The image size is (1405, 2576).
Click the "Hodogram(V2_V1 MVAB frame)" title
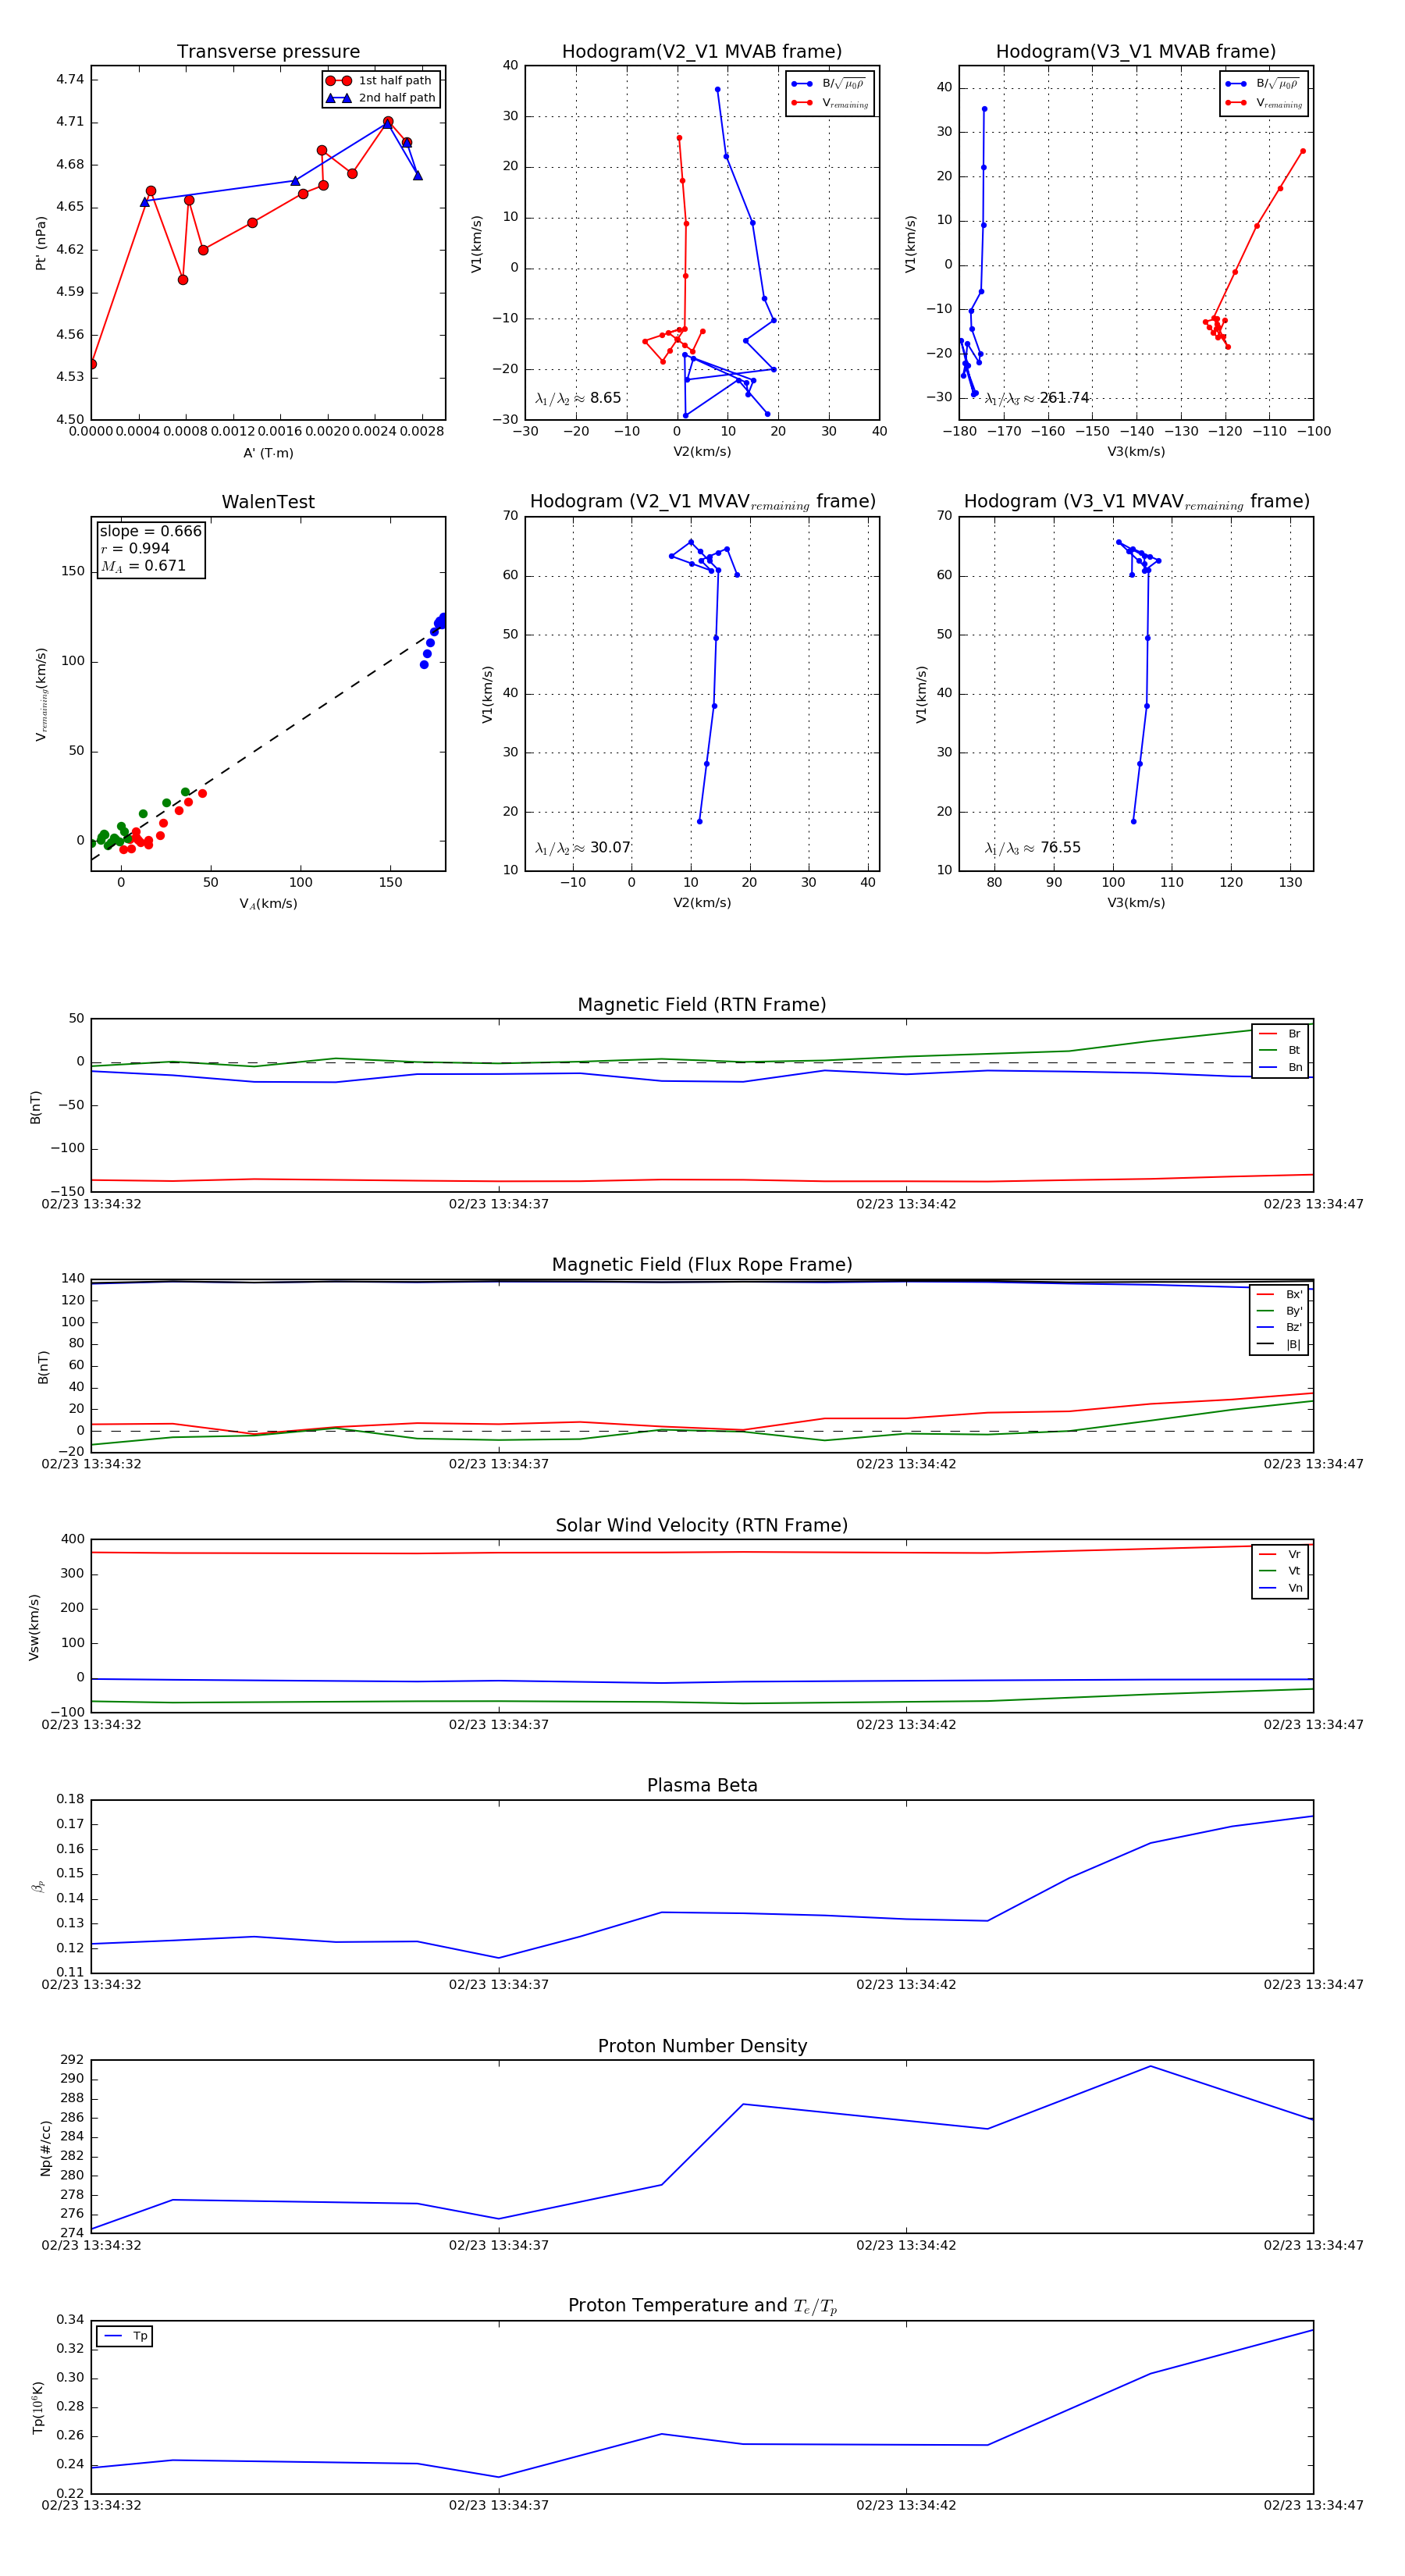[x=702, y=52]
